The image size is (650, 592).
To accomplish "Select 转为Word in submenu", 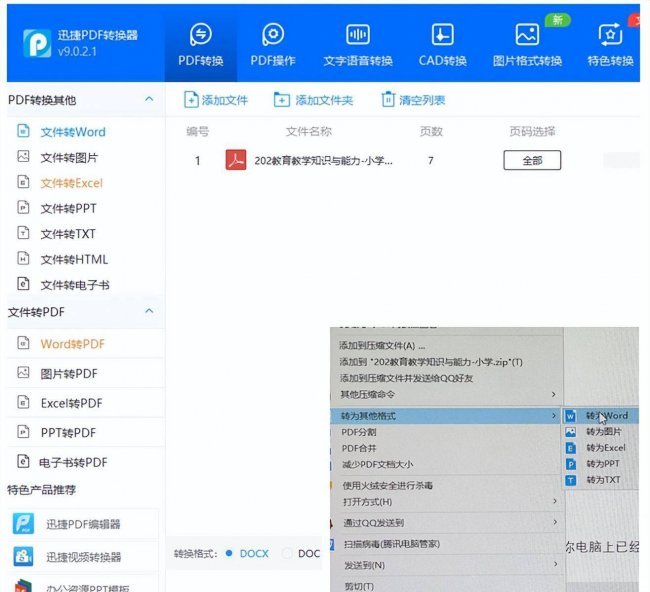I will 601,415.
